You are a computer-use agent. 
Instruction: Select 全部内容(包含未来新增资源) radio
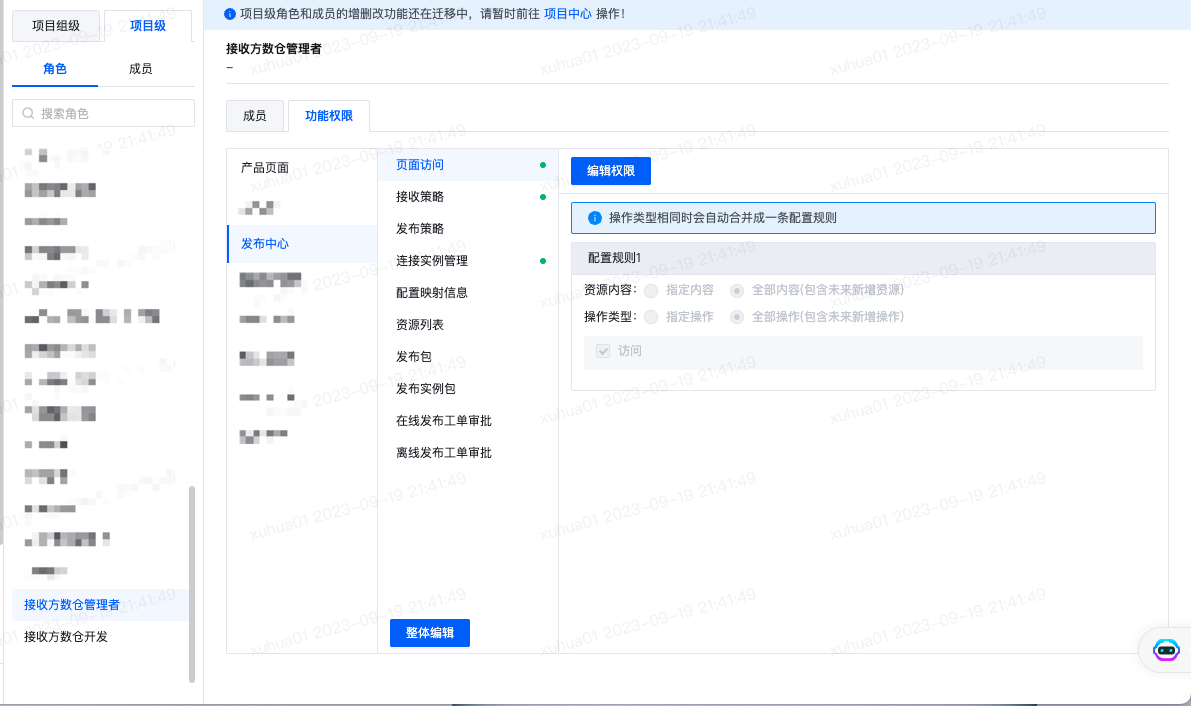737,291
